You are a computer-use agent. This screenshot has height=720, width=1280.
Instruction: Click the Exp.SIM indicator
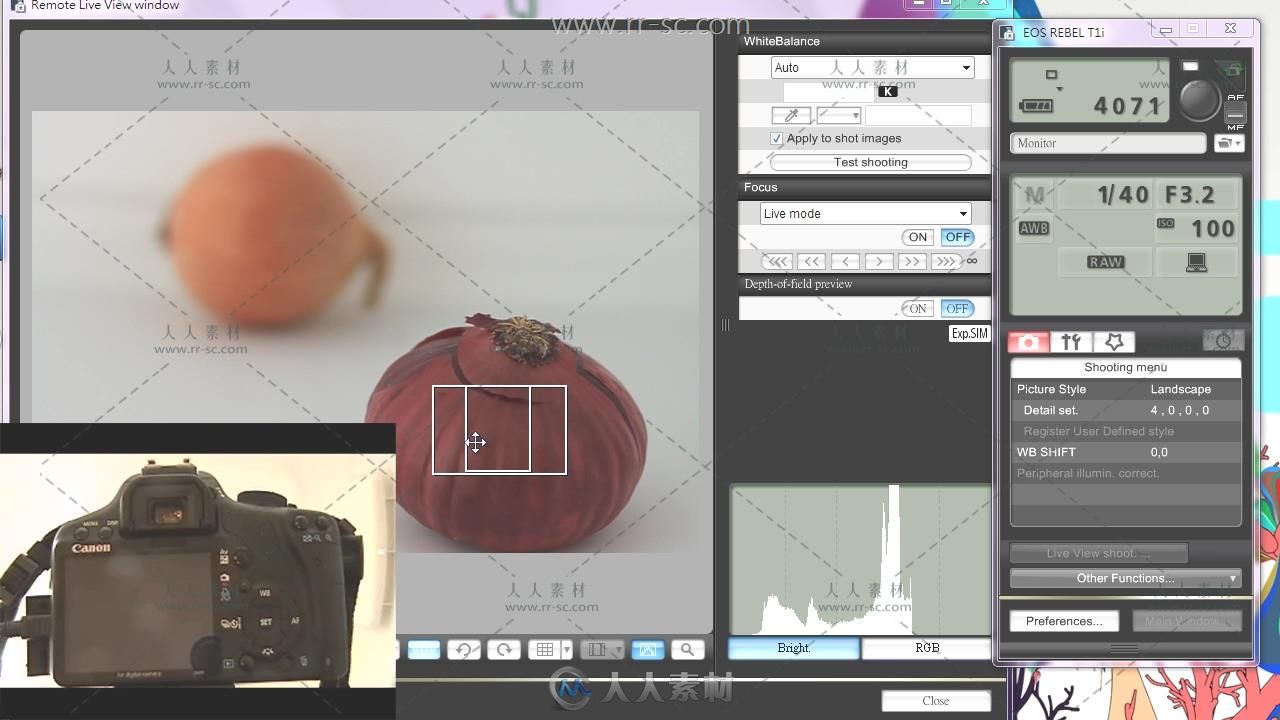969,334
